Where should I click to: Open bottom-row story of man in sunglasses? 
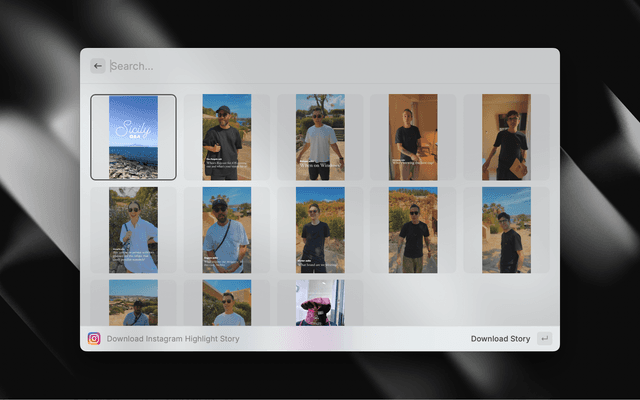click(x=227, y=303)
